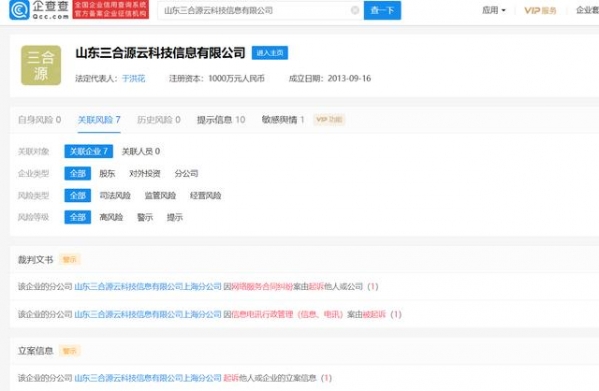Click 警示 tag beside 立案信息
This screenshot has height=391, width=599.
pos(70,351)
